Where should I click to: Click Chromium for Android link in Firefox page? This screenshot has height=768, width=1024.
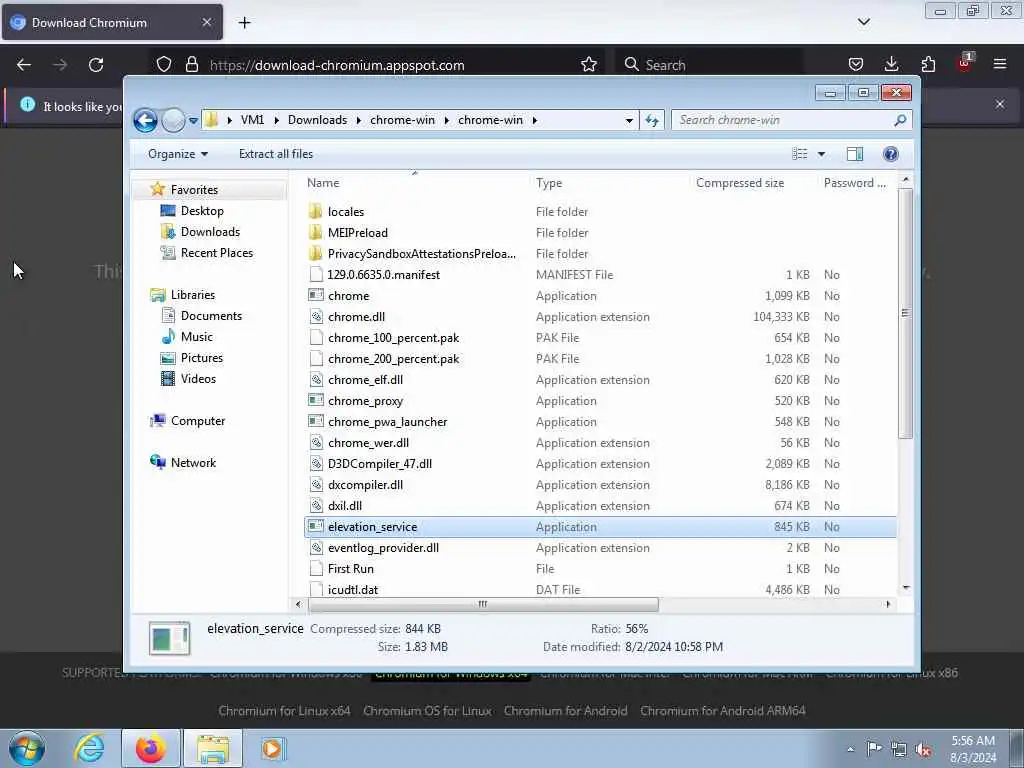click(x=566, y=711)
